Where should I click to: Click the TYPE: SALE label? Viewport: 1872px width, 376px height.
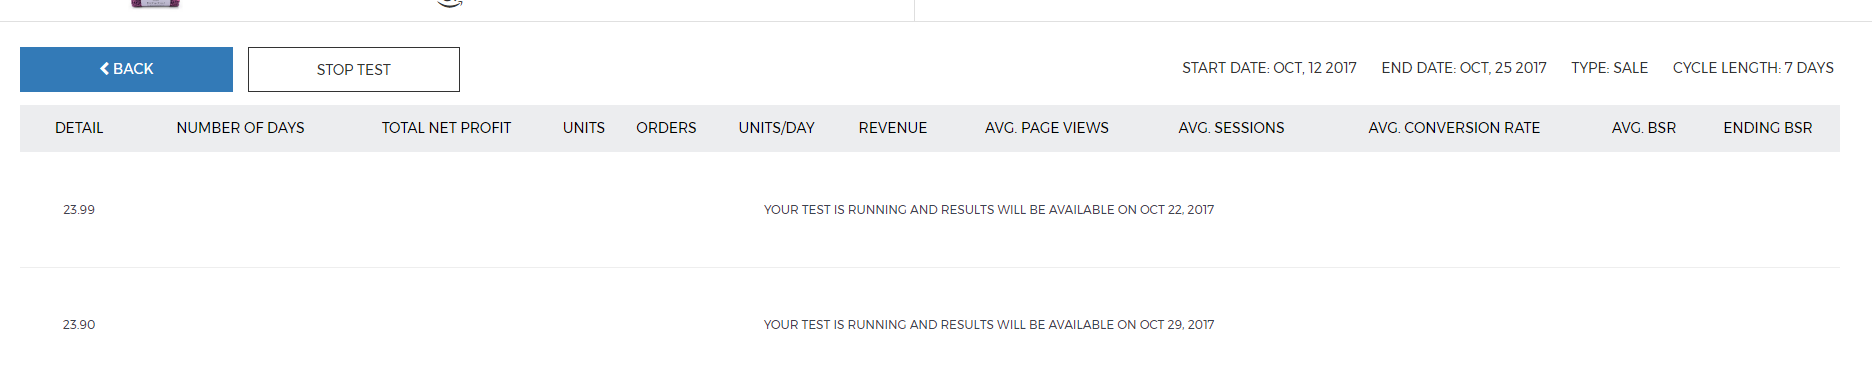(1609, 68)
